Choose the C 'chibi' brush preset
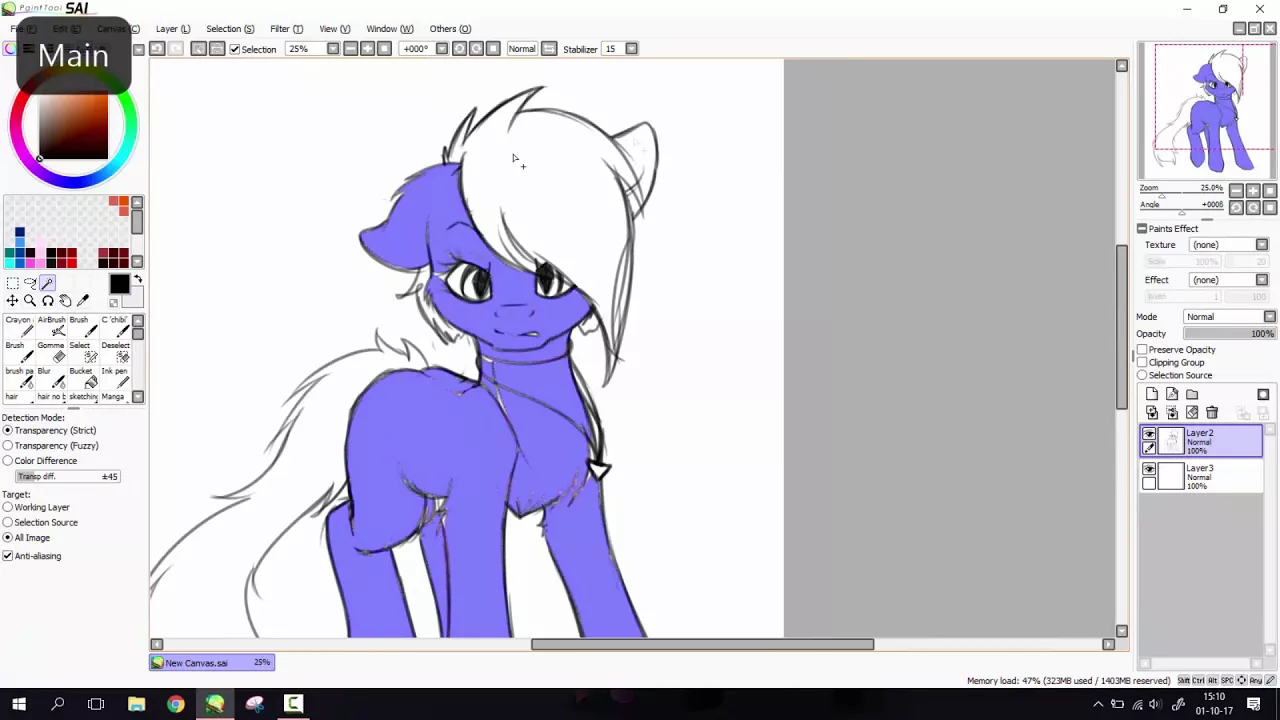The height and width of the screenshot is (720, 1280). 114,327
